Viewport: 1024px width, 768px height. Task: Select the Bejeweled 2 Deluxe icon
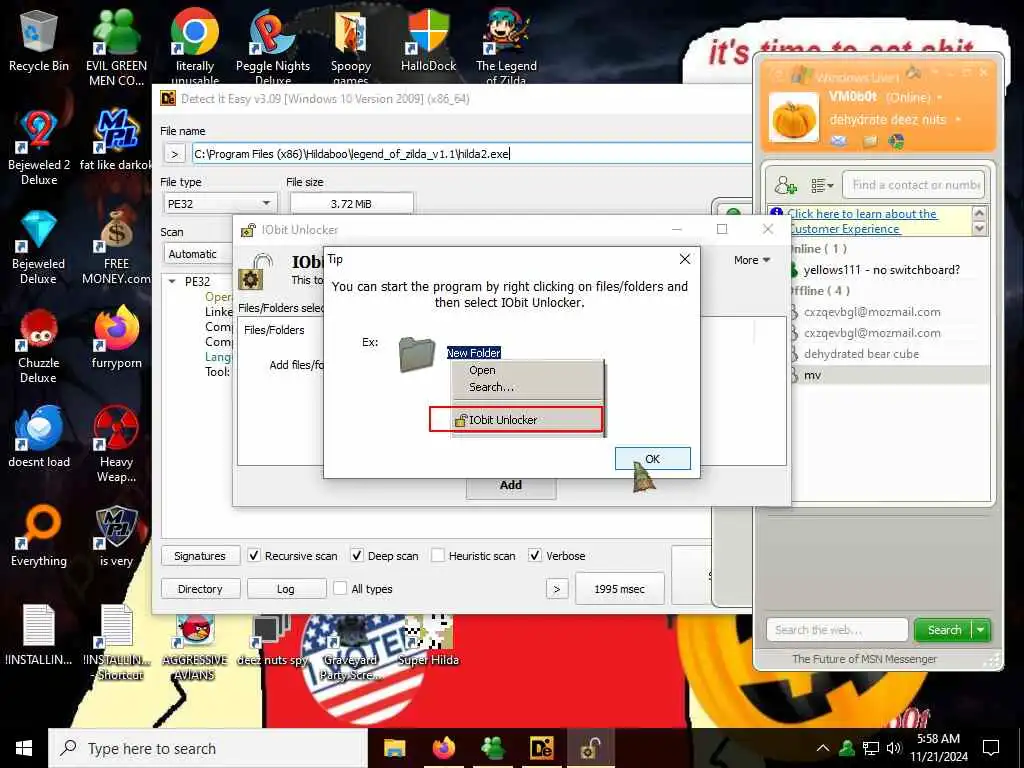click(39, 147)
